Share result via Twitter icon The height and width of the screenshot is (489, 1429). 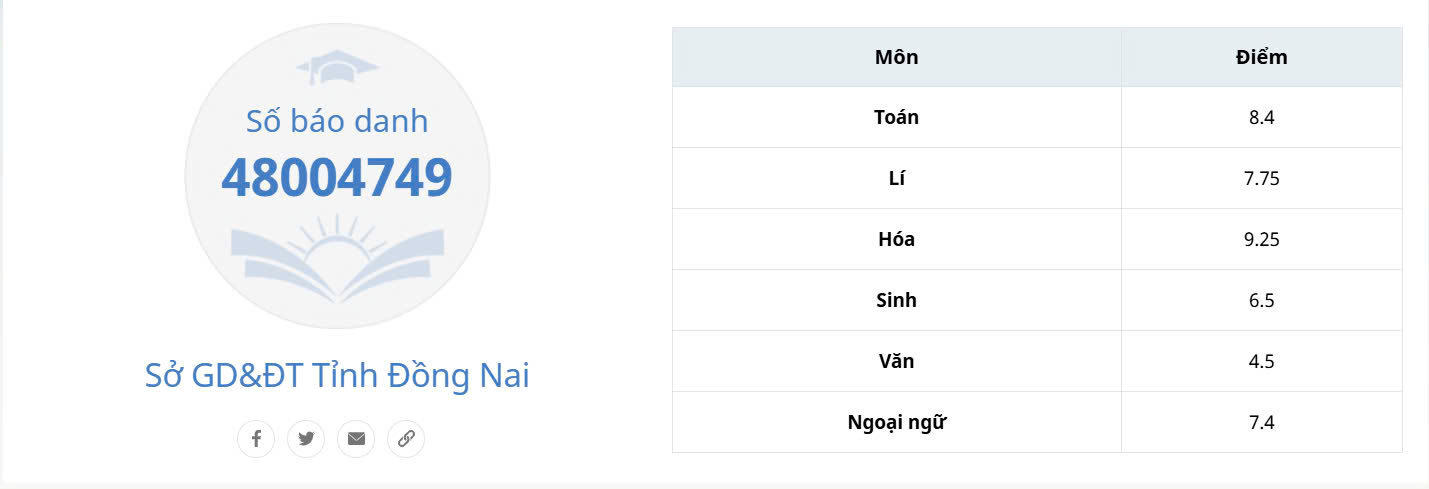[x=306, y=438]
